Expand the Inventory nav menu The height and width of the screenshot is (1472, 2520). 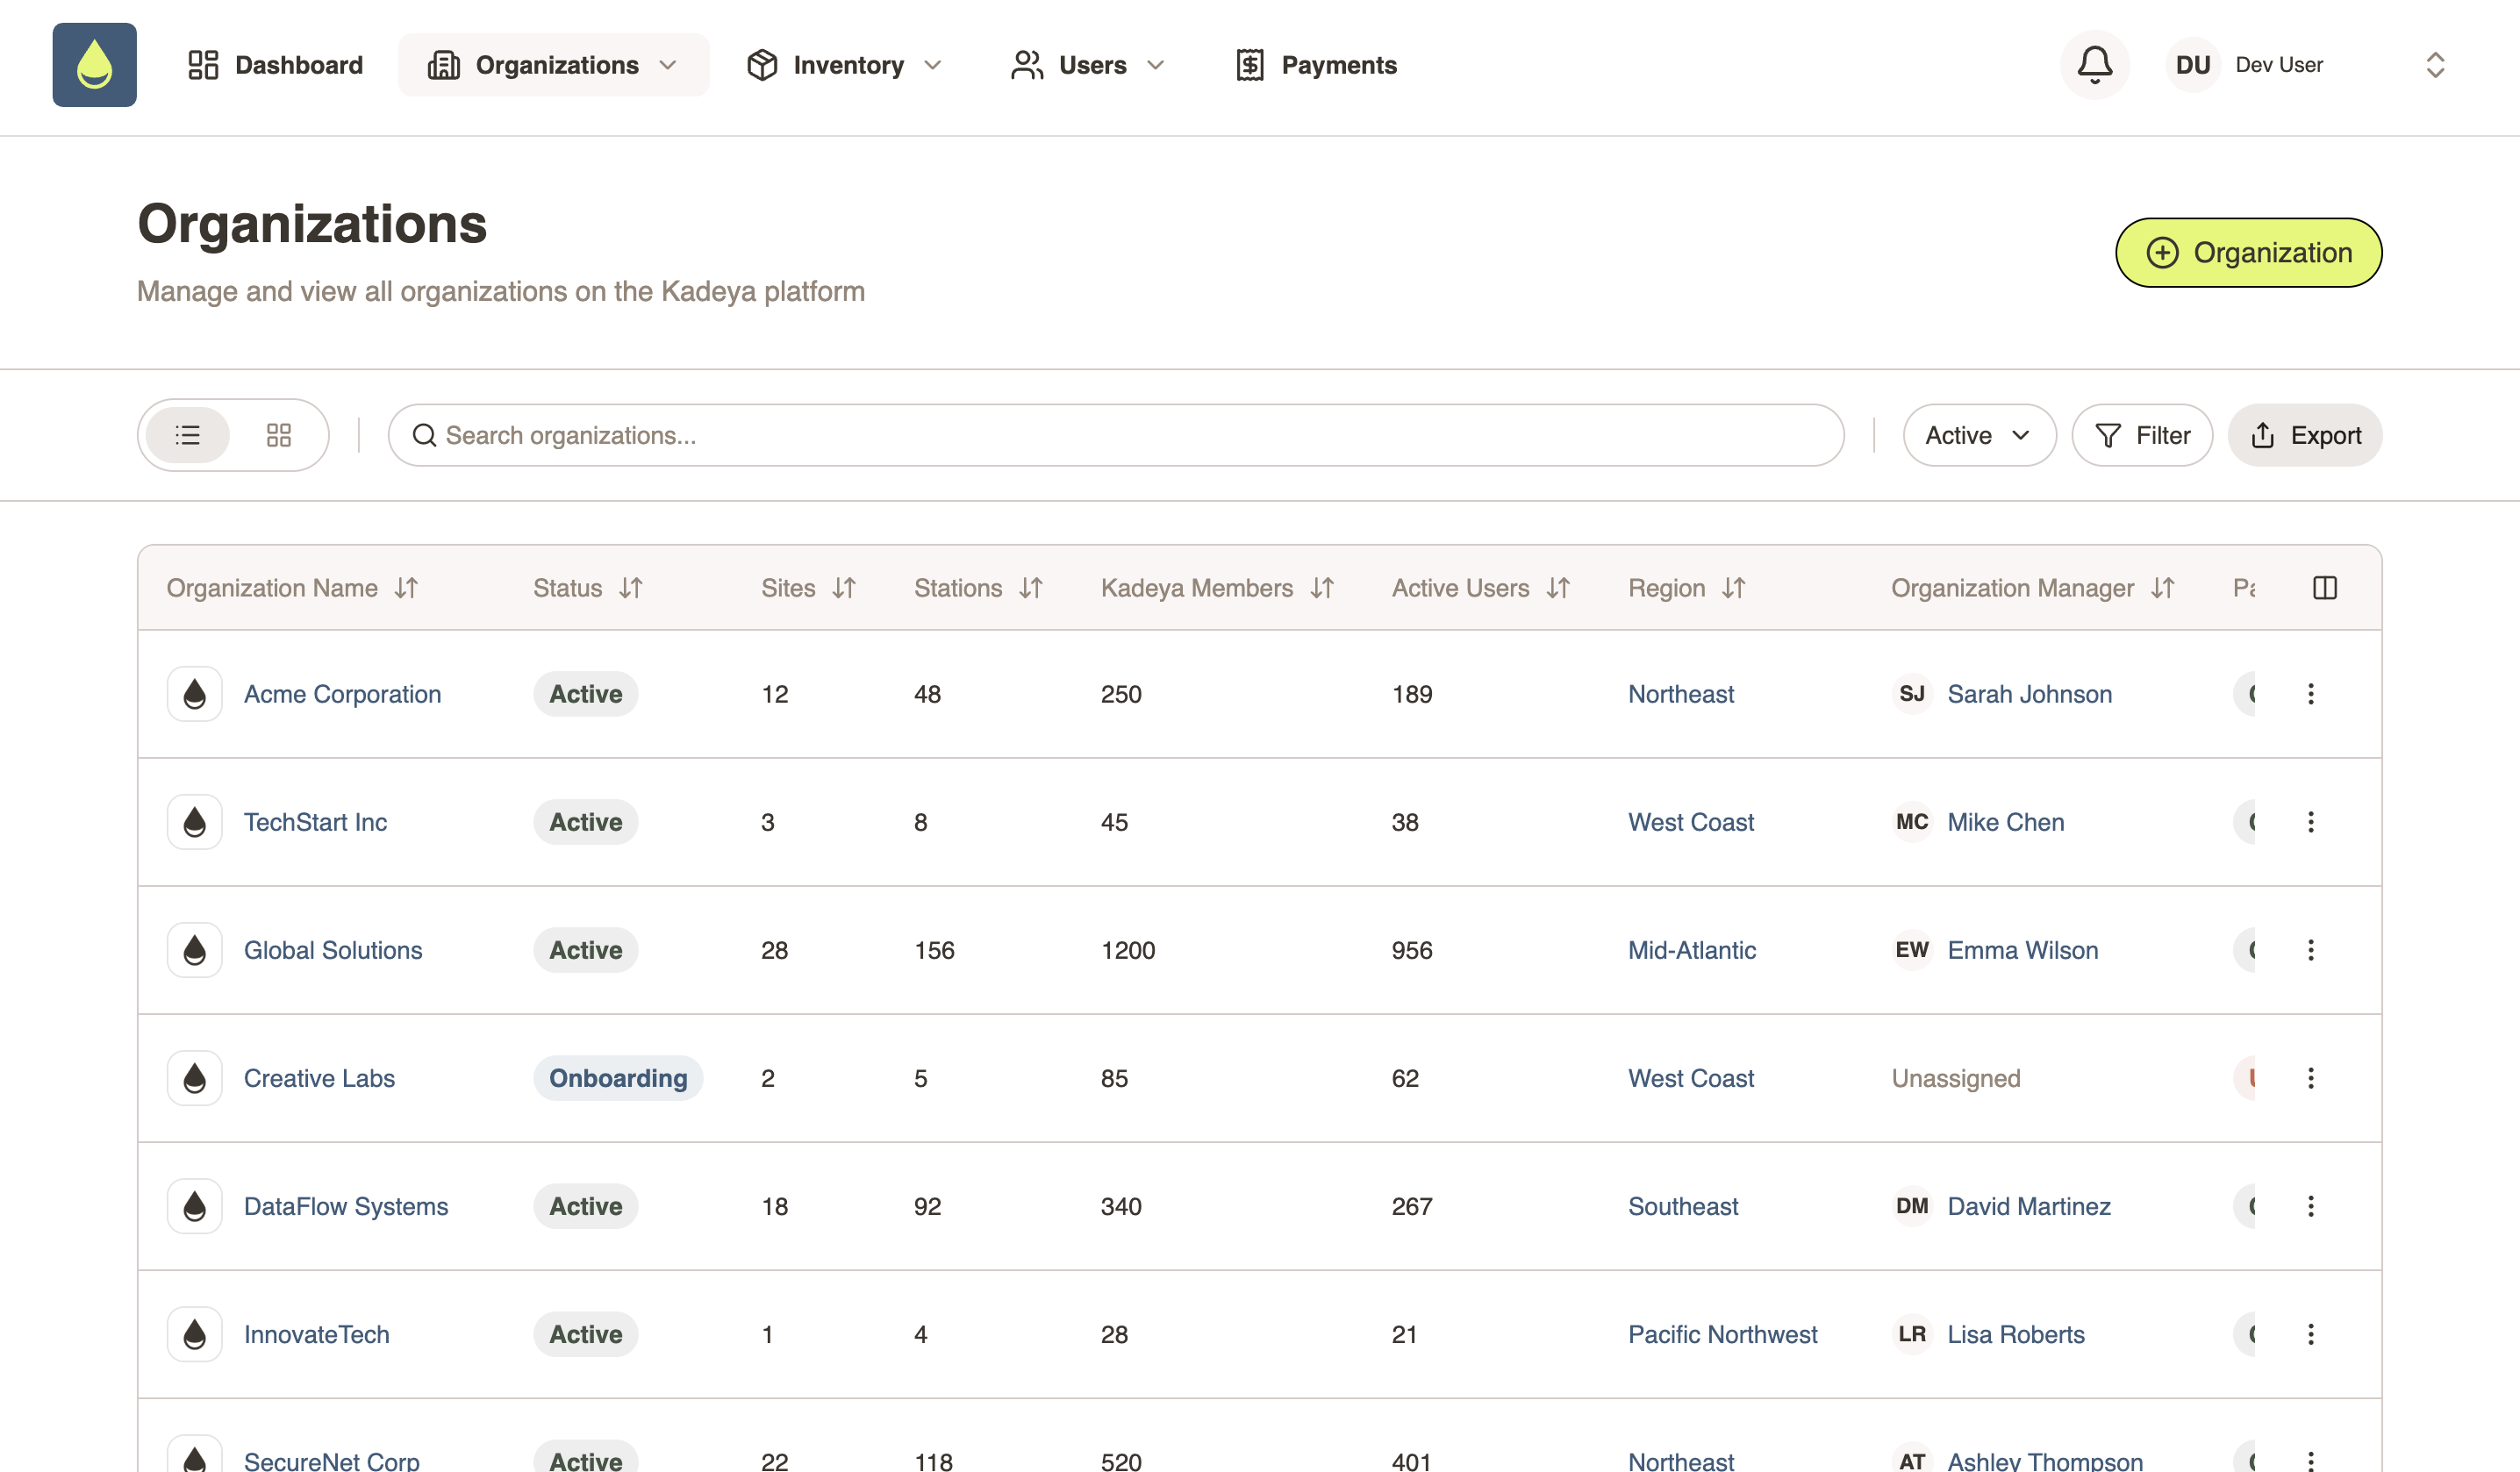[844, 65]
